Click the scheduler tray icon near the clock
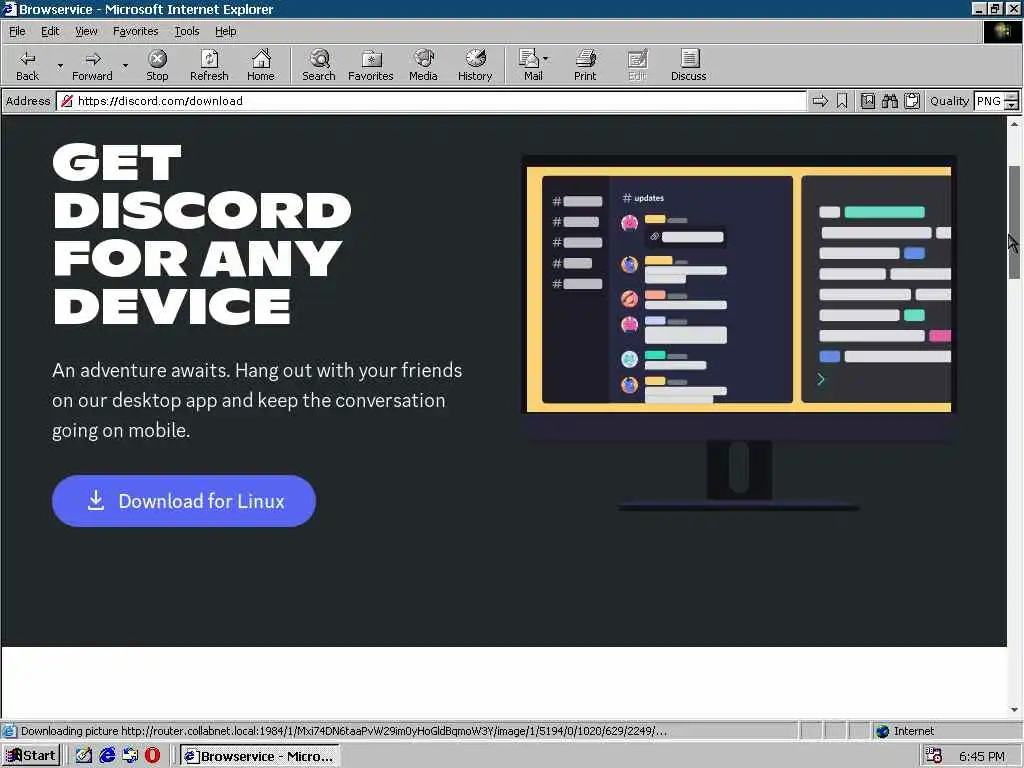Image resolution: width=1024 pixels, height=768 pixels. point(934,756)
